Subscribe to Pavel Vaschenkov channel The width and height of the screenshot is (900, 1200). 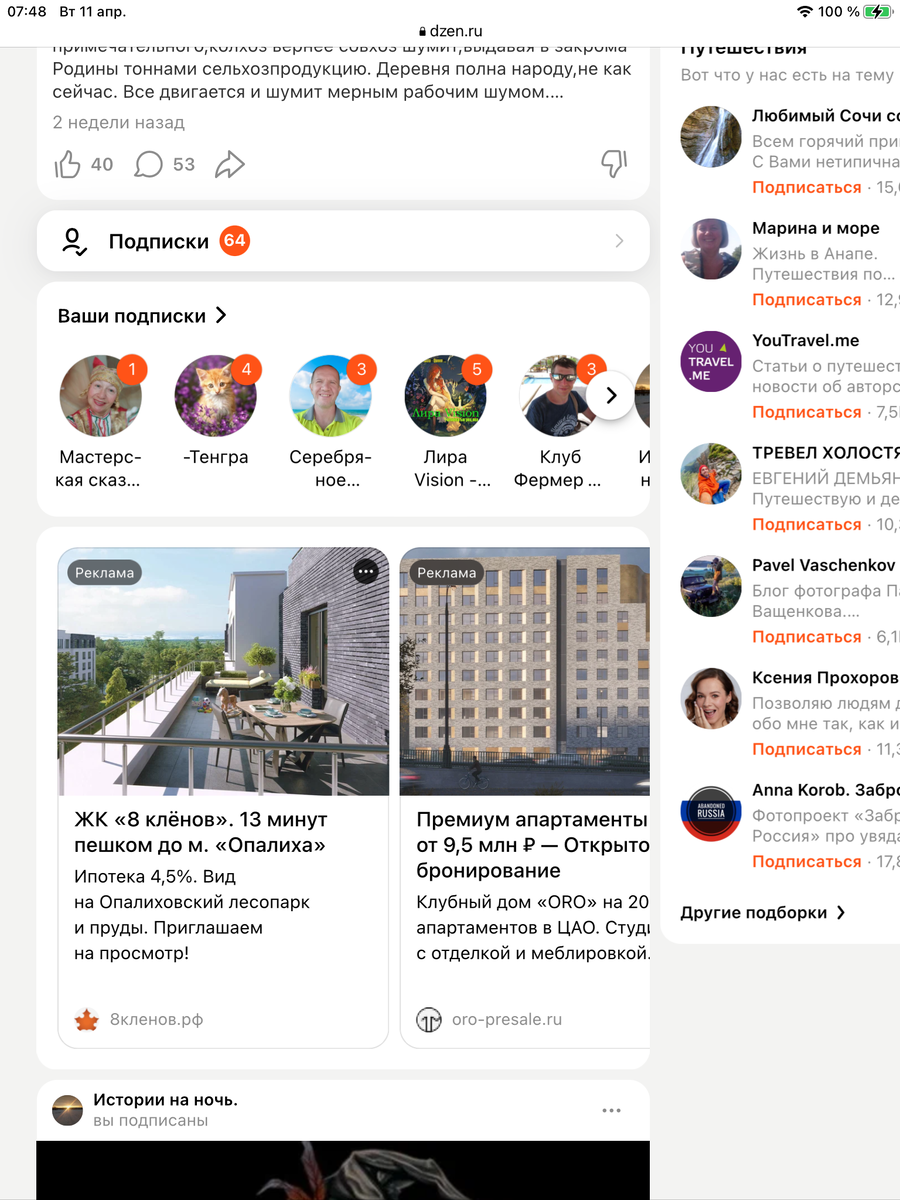point(807,636)
